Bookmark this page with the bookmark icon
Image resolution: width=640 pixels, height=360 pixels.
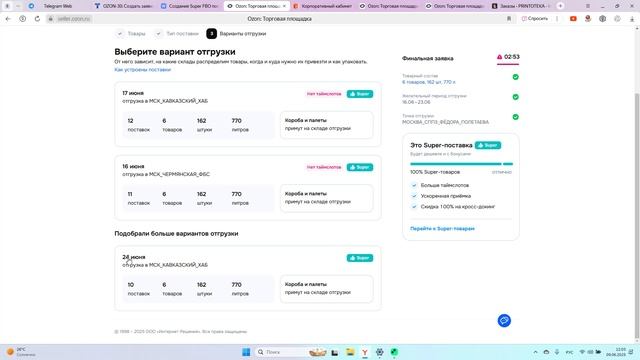(509, 19)
